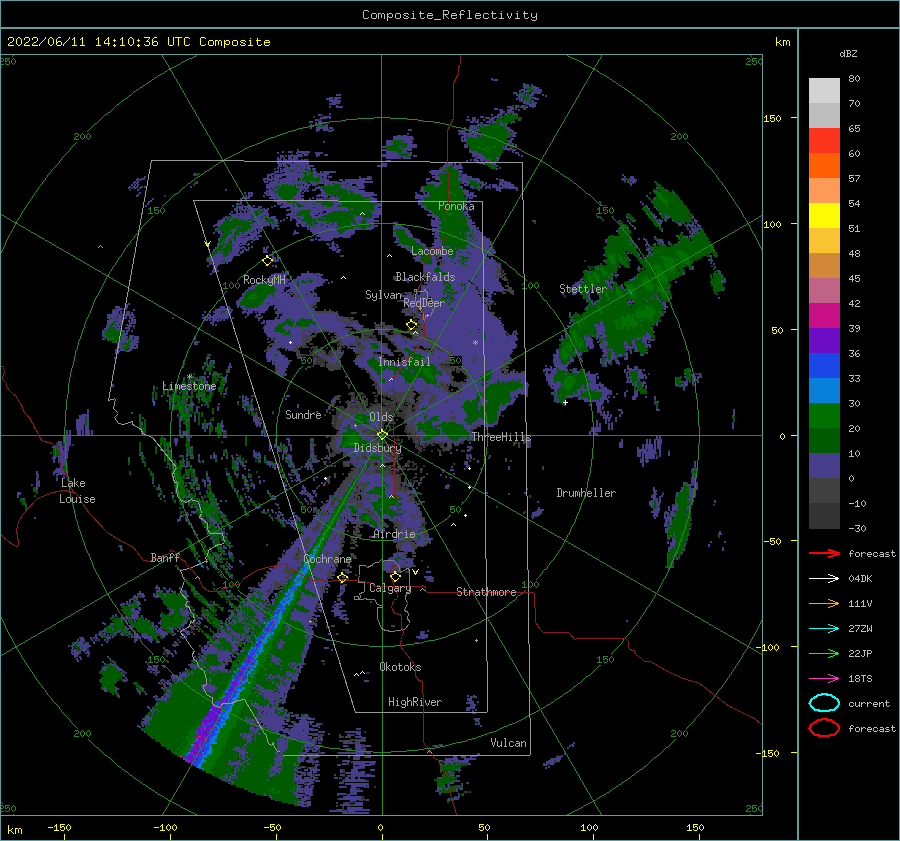The width and height of the screenshot is (900, 841).
Task: Click the Composite_Reflectivity title text
Action: point(450,15)
